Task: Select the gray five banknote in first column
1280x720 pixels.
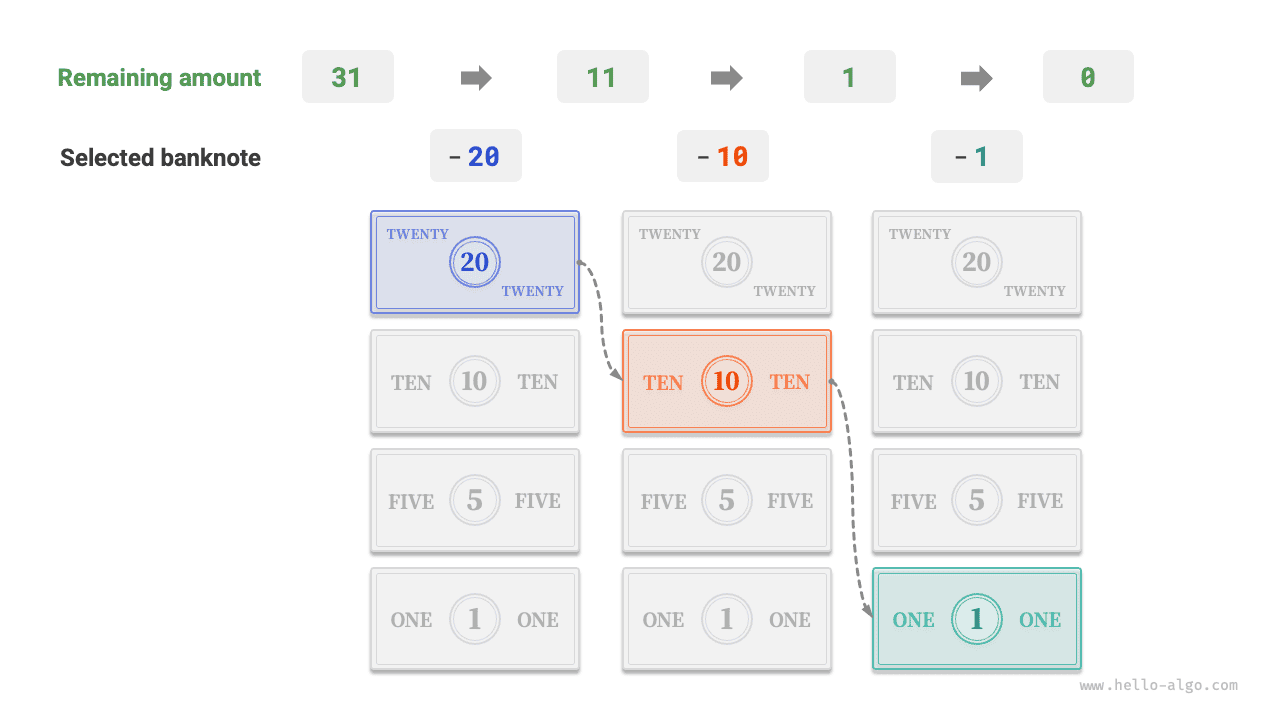Action: 475,500
